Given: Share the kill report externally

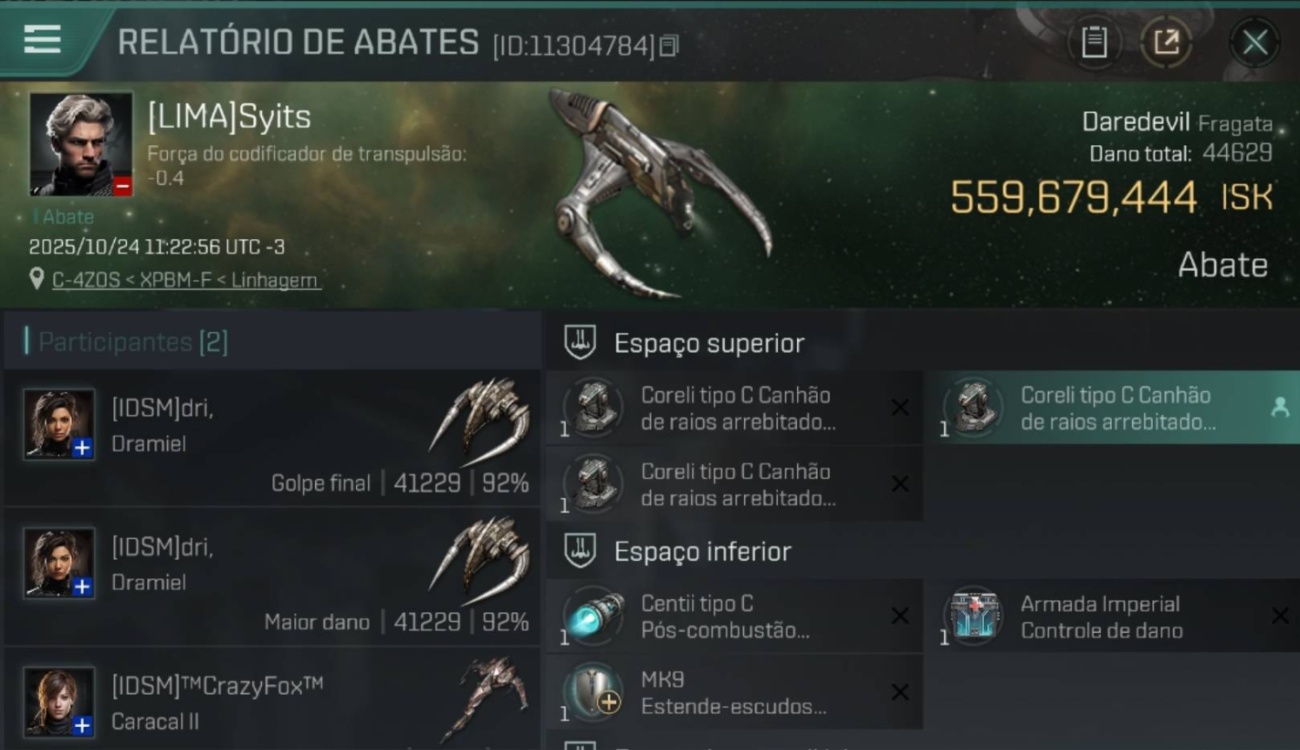Looking at the screenshot, I should (1166, 43).
